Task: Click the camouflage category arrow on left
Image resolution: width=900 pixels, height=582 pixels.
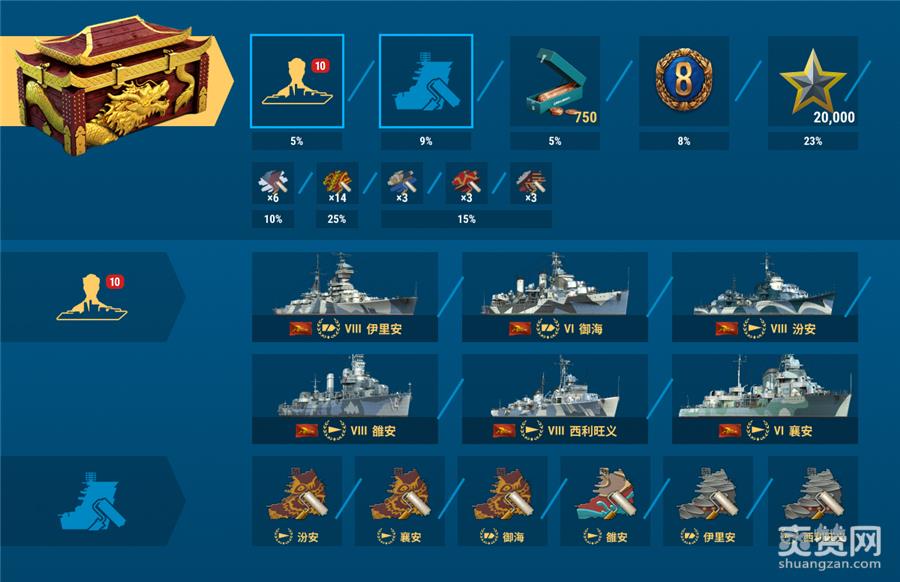Action: [x=92, y=501]
